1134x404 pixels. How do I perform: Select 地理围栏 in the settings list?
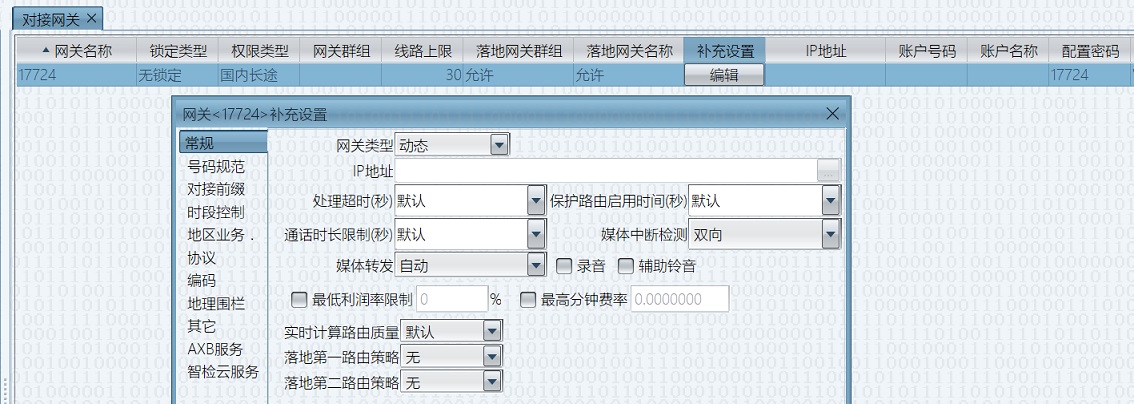(x=216, y=304)
